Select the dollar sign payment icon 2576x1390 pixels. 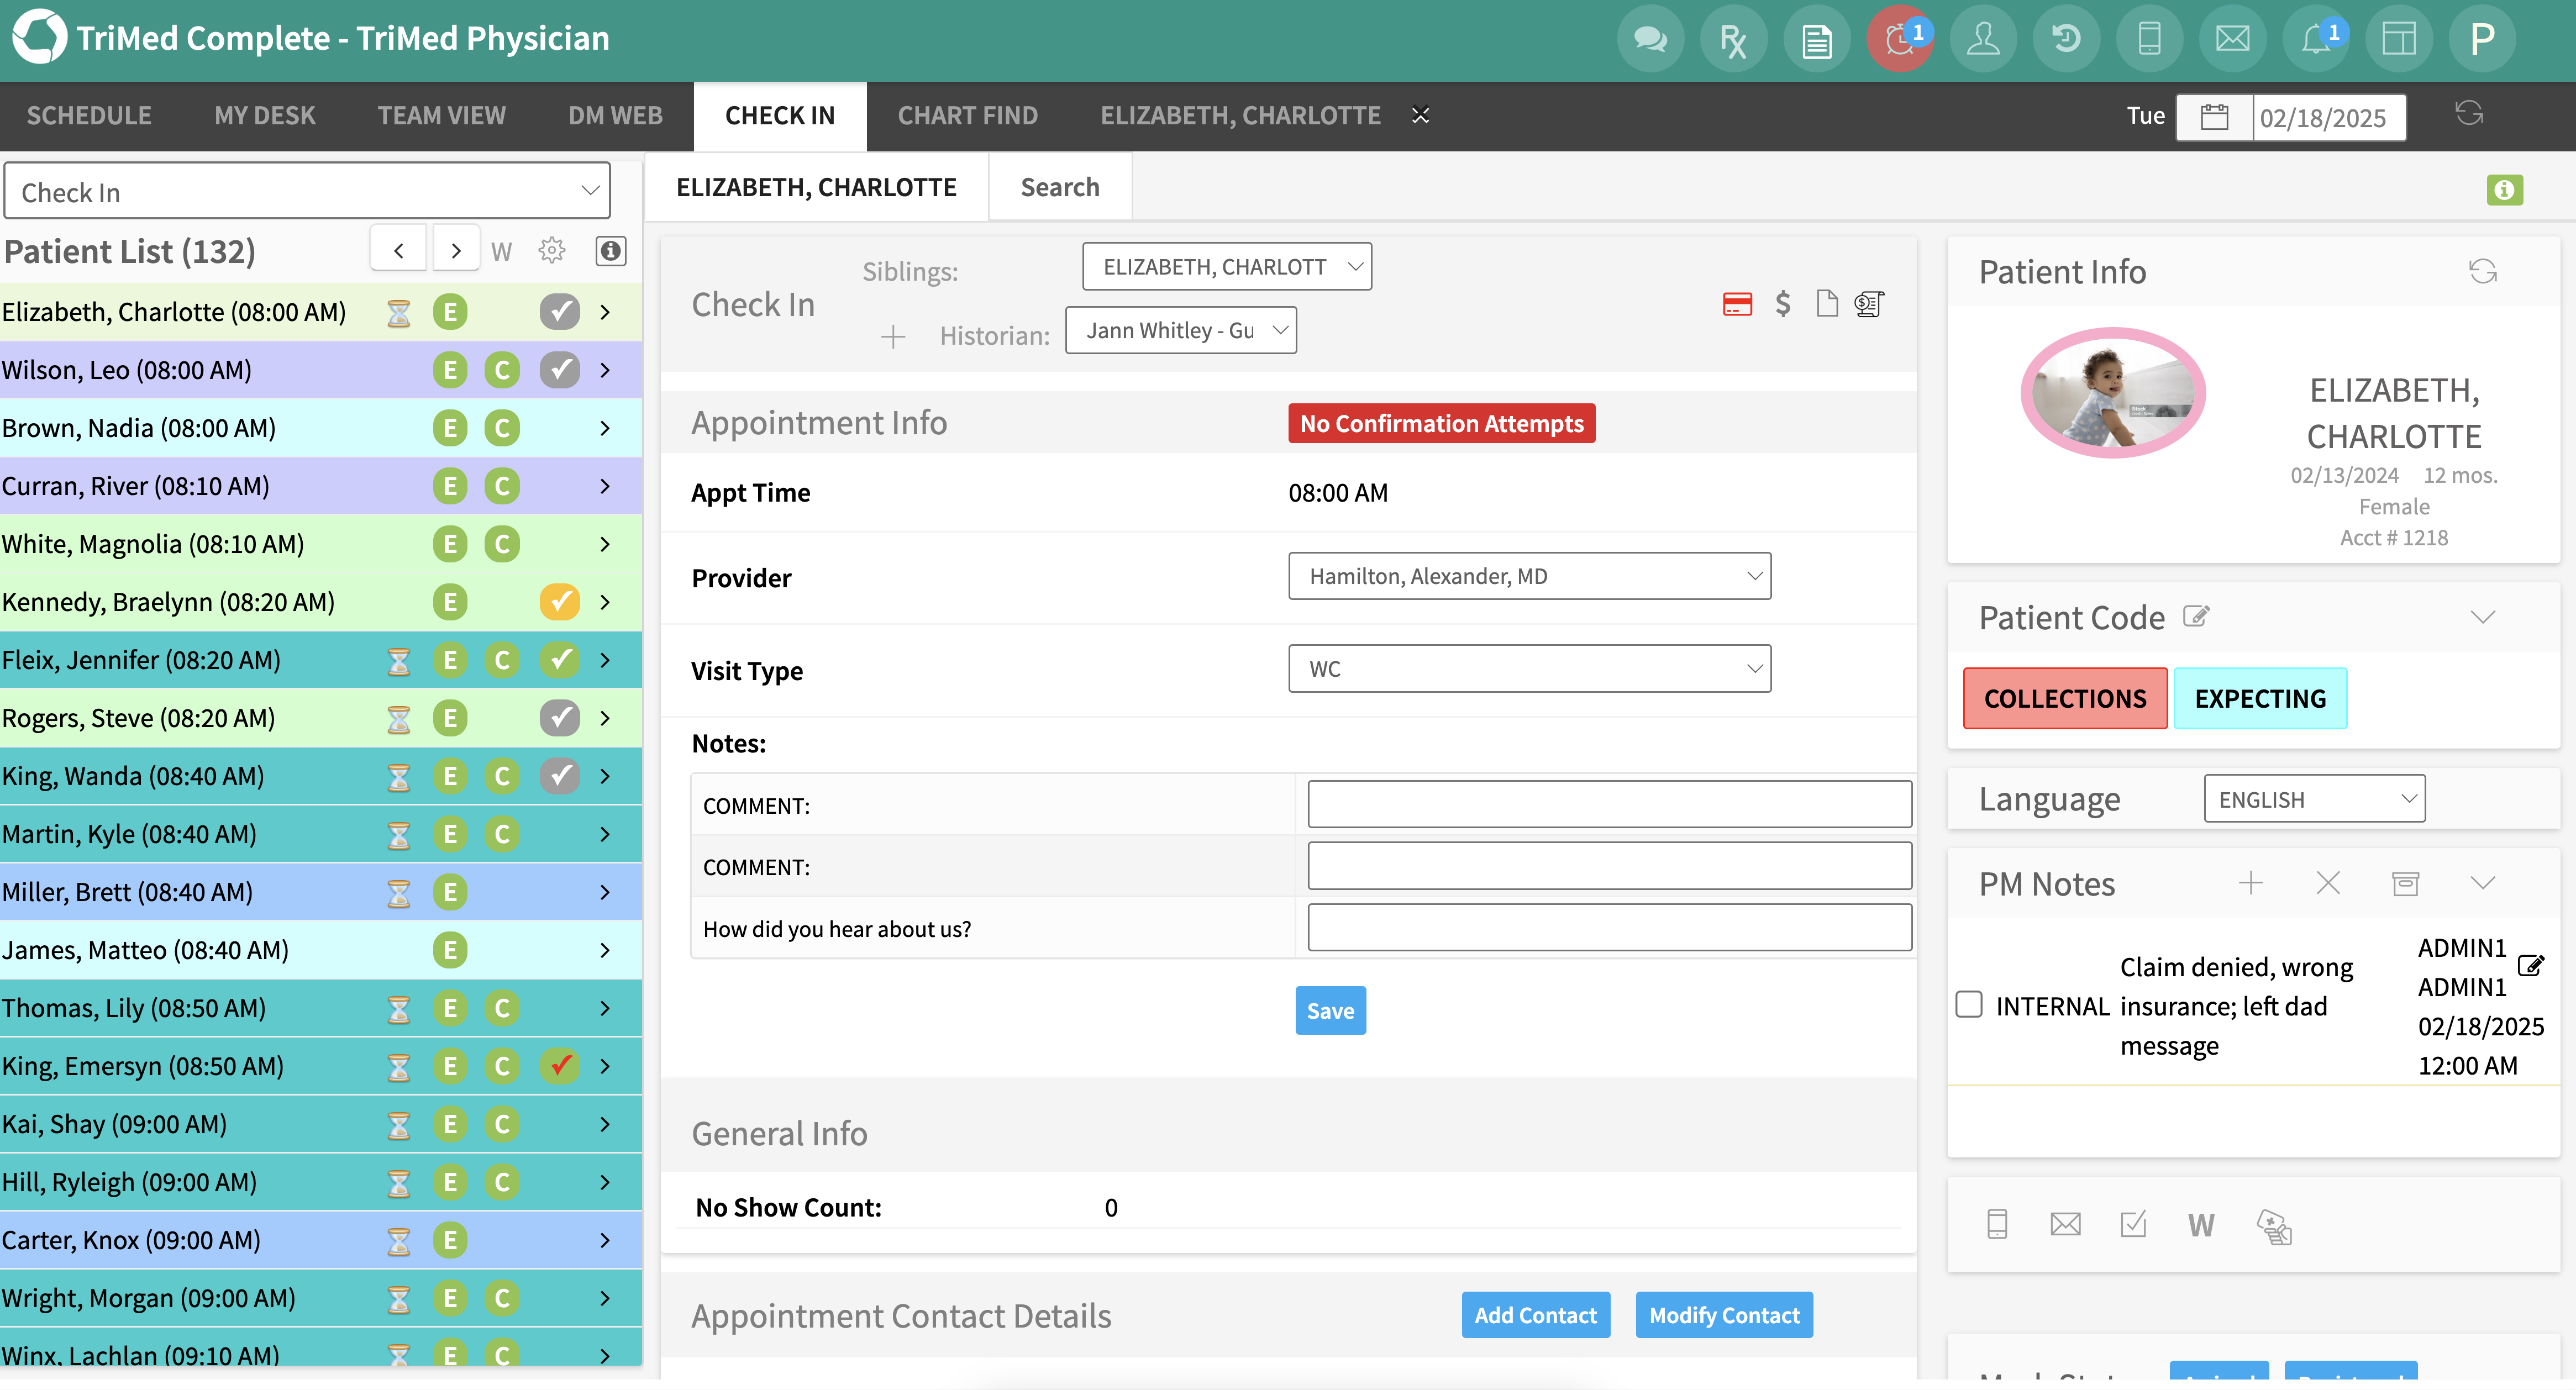(1783, 304)
